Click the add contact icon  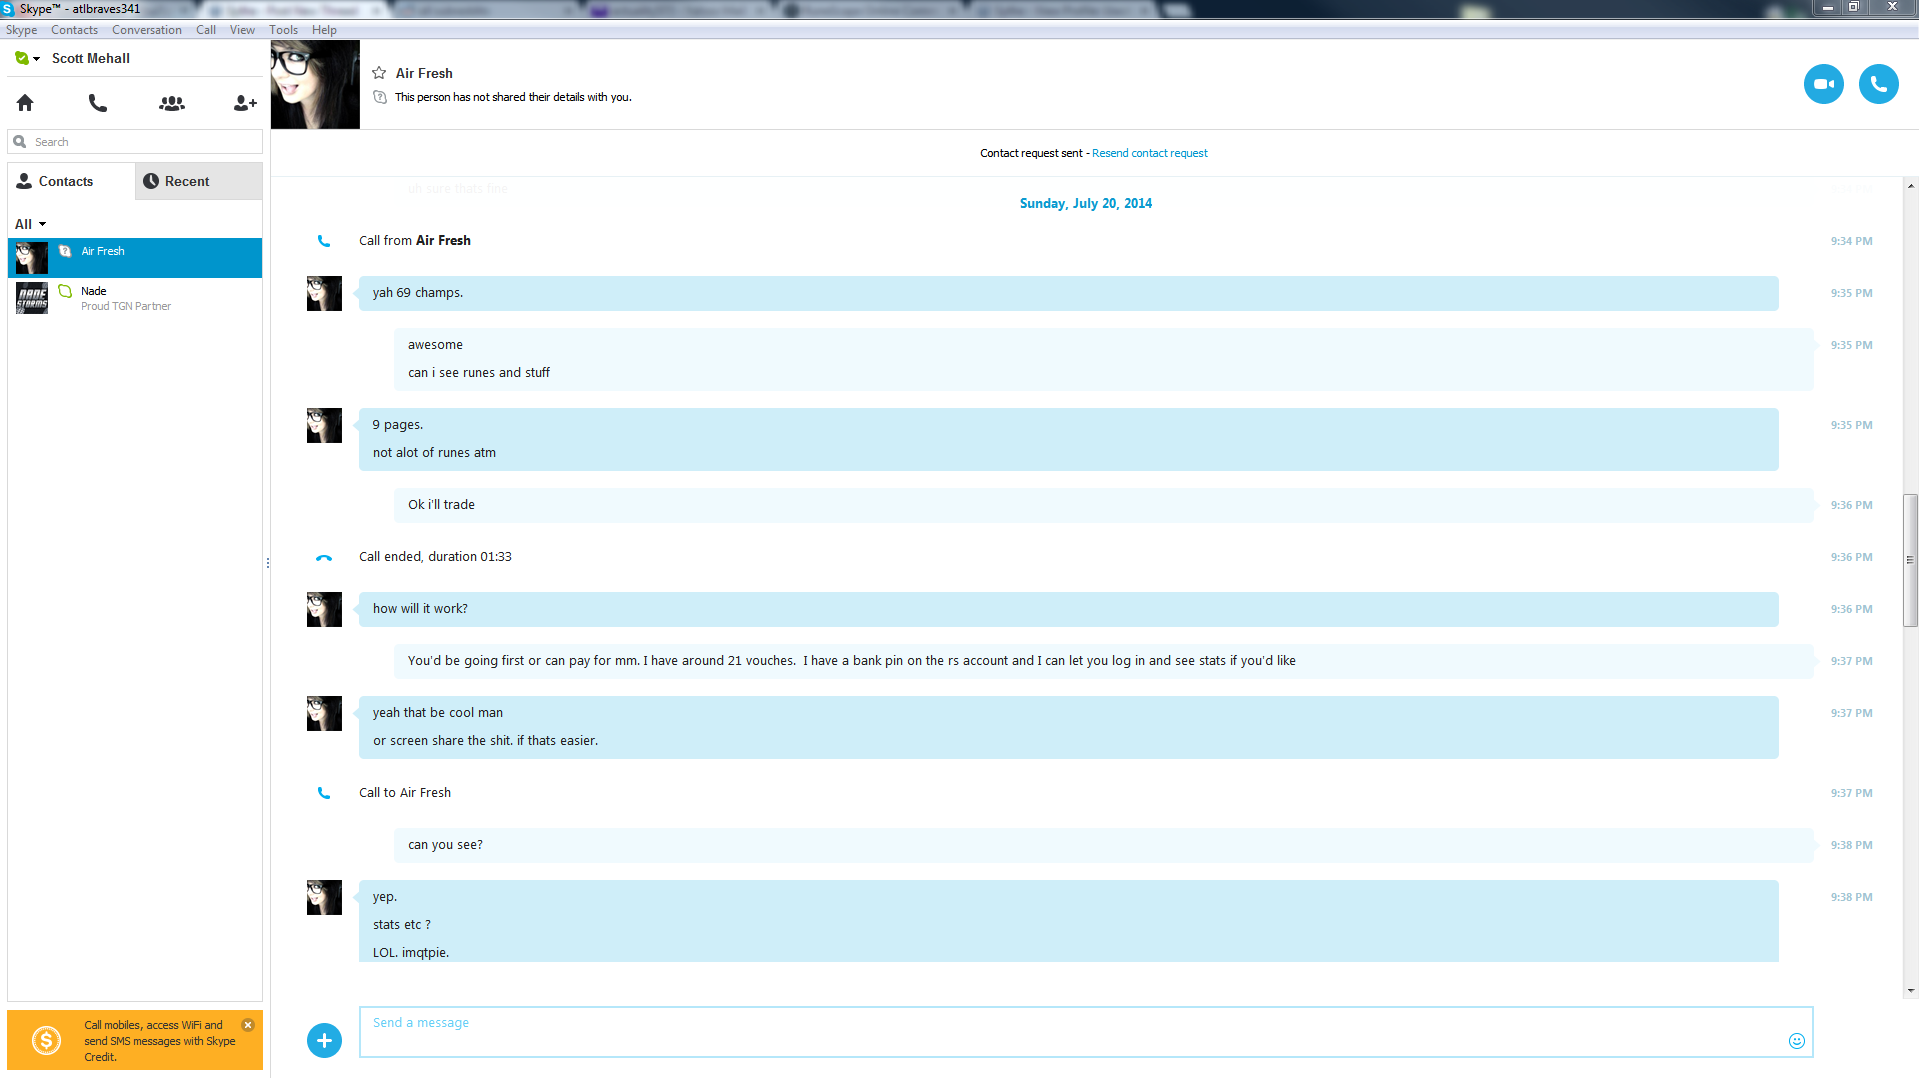click(x=245, y=103)
